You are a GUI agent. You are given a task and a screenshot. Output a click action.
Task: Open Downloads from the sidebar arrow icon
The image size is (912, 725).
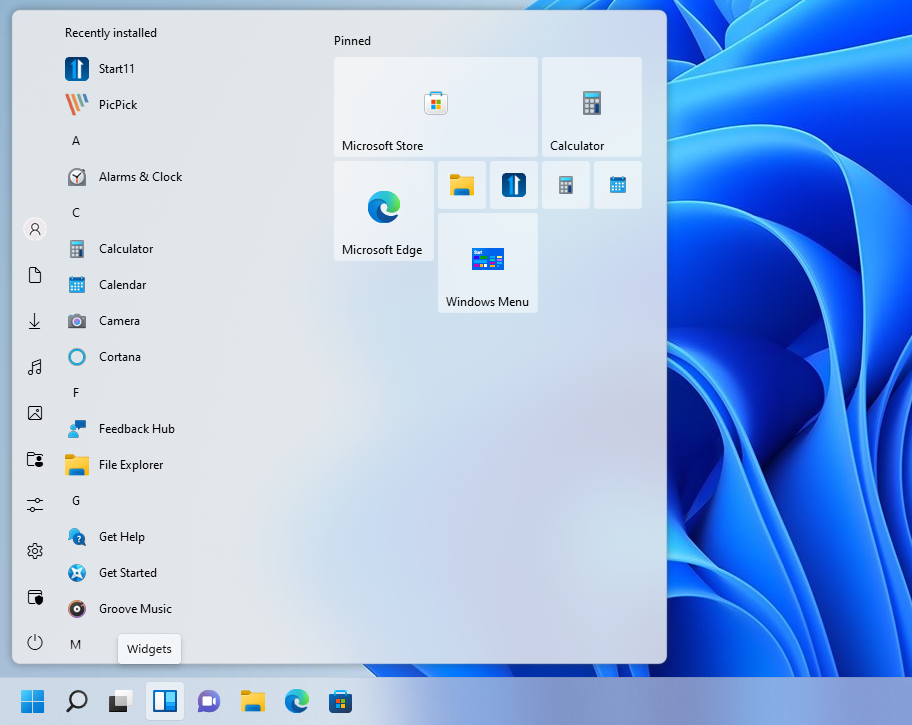(35, 321)
